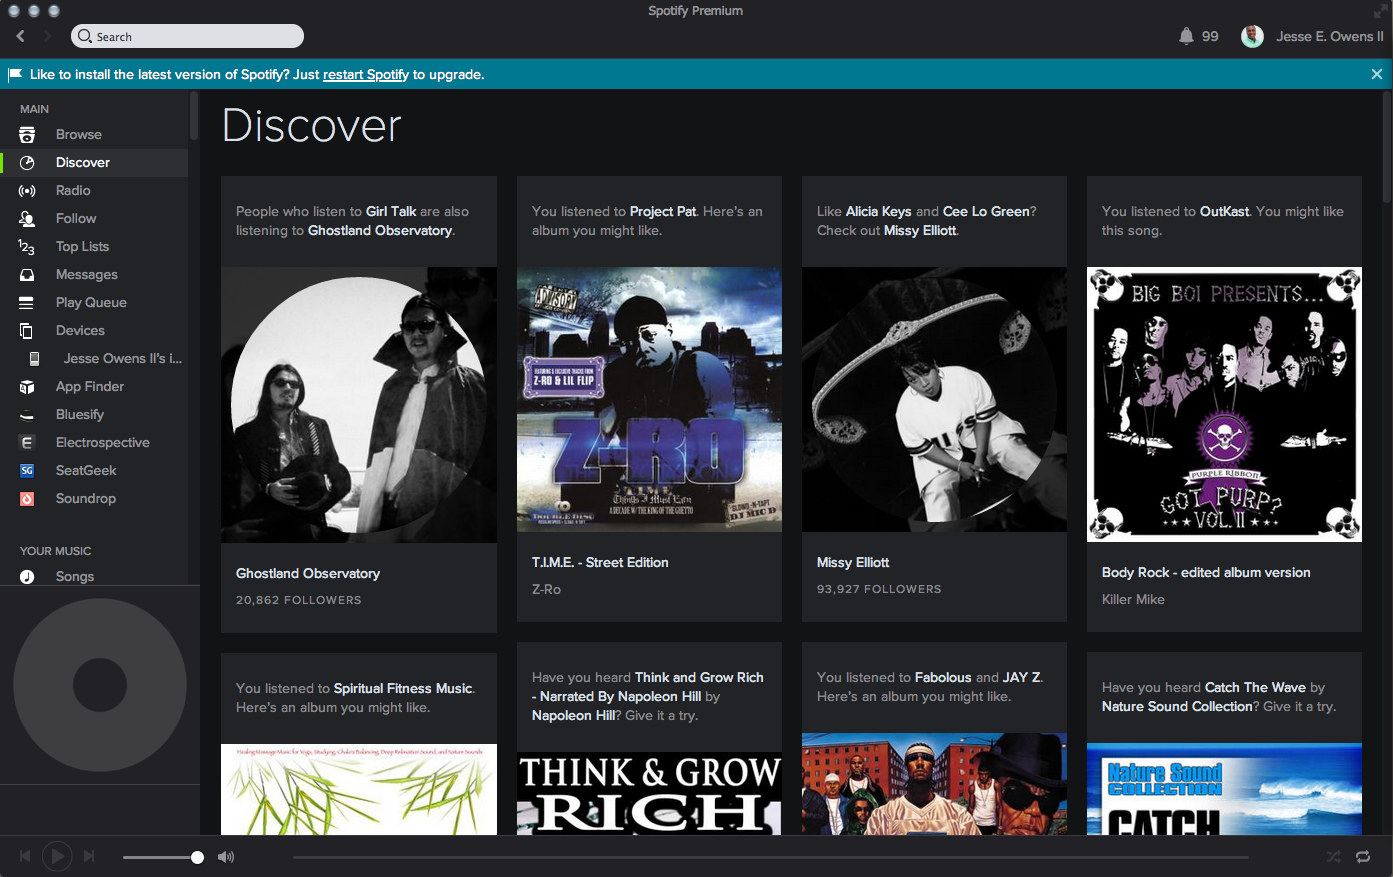Open Jesse E. Owens II account menu
Screen dimensions: 1393x877
point(1329,36)
